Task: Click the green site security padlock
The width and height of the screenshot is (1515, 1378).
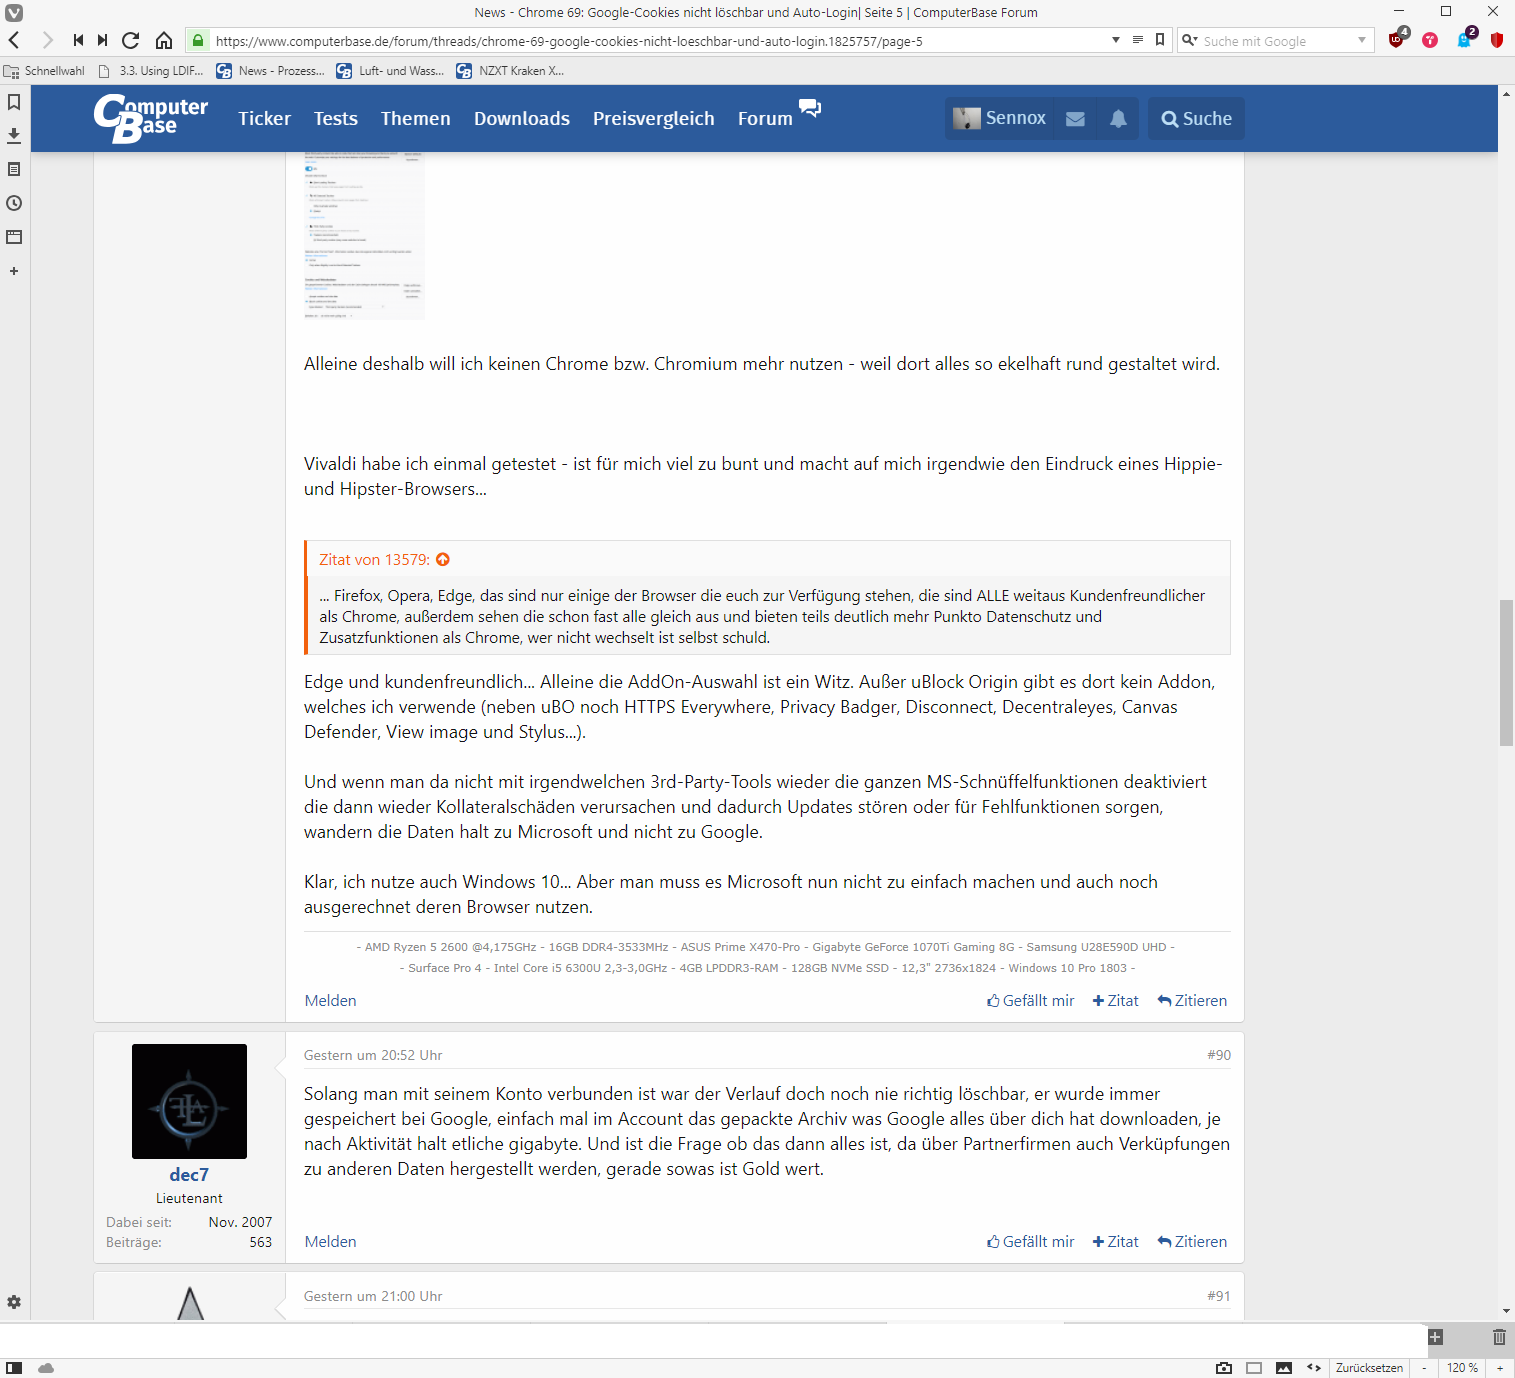Action: (x=198, y=41)
